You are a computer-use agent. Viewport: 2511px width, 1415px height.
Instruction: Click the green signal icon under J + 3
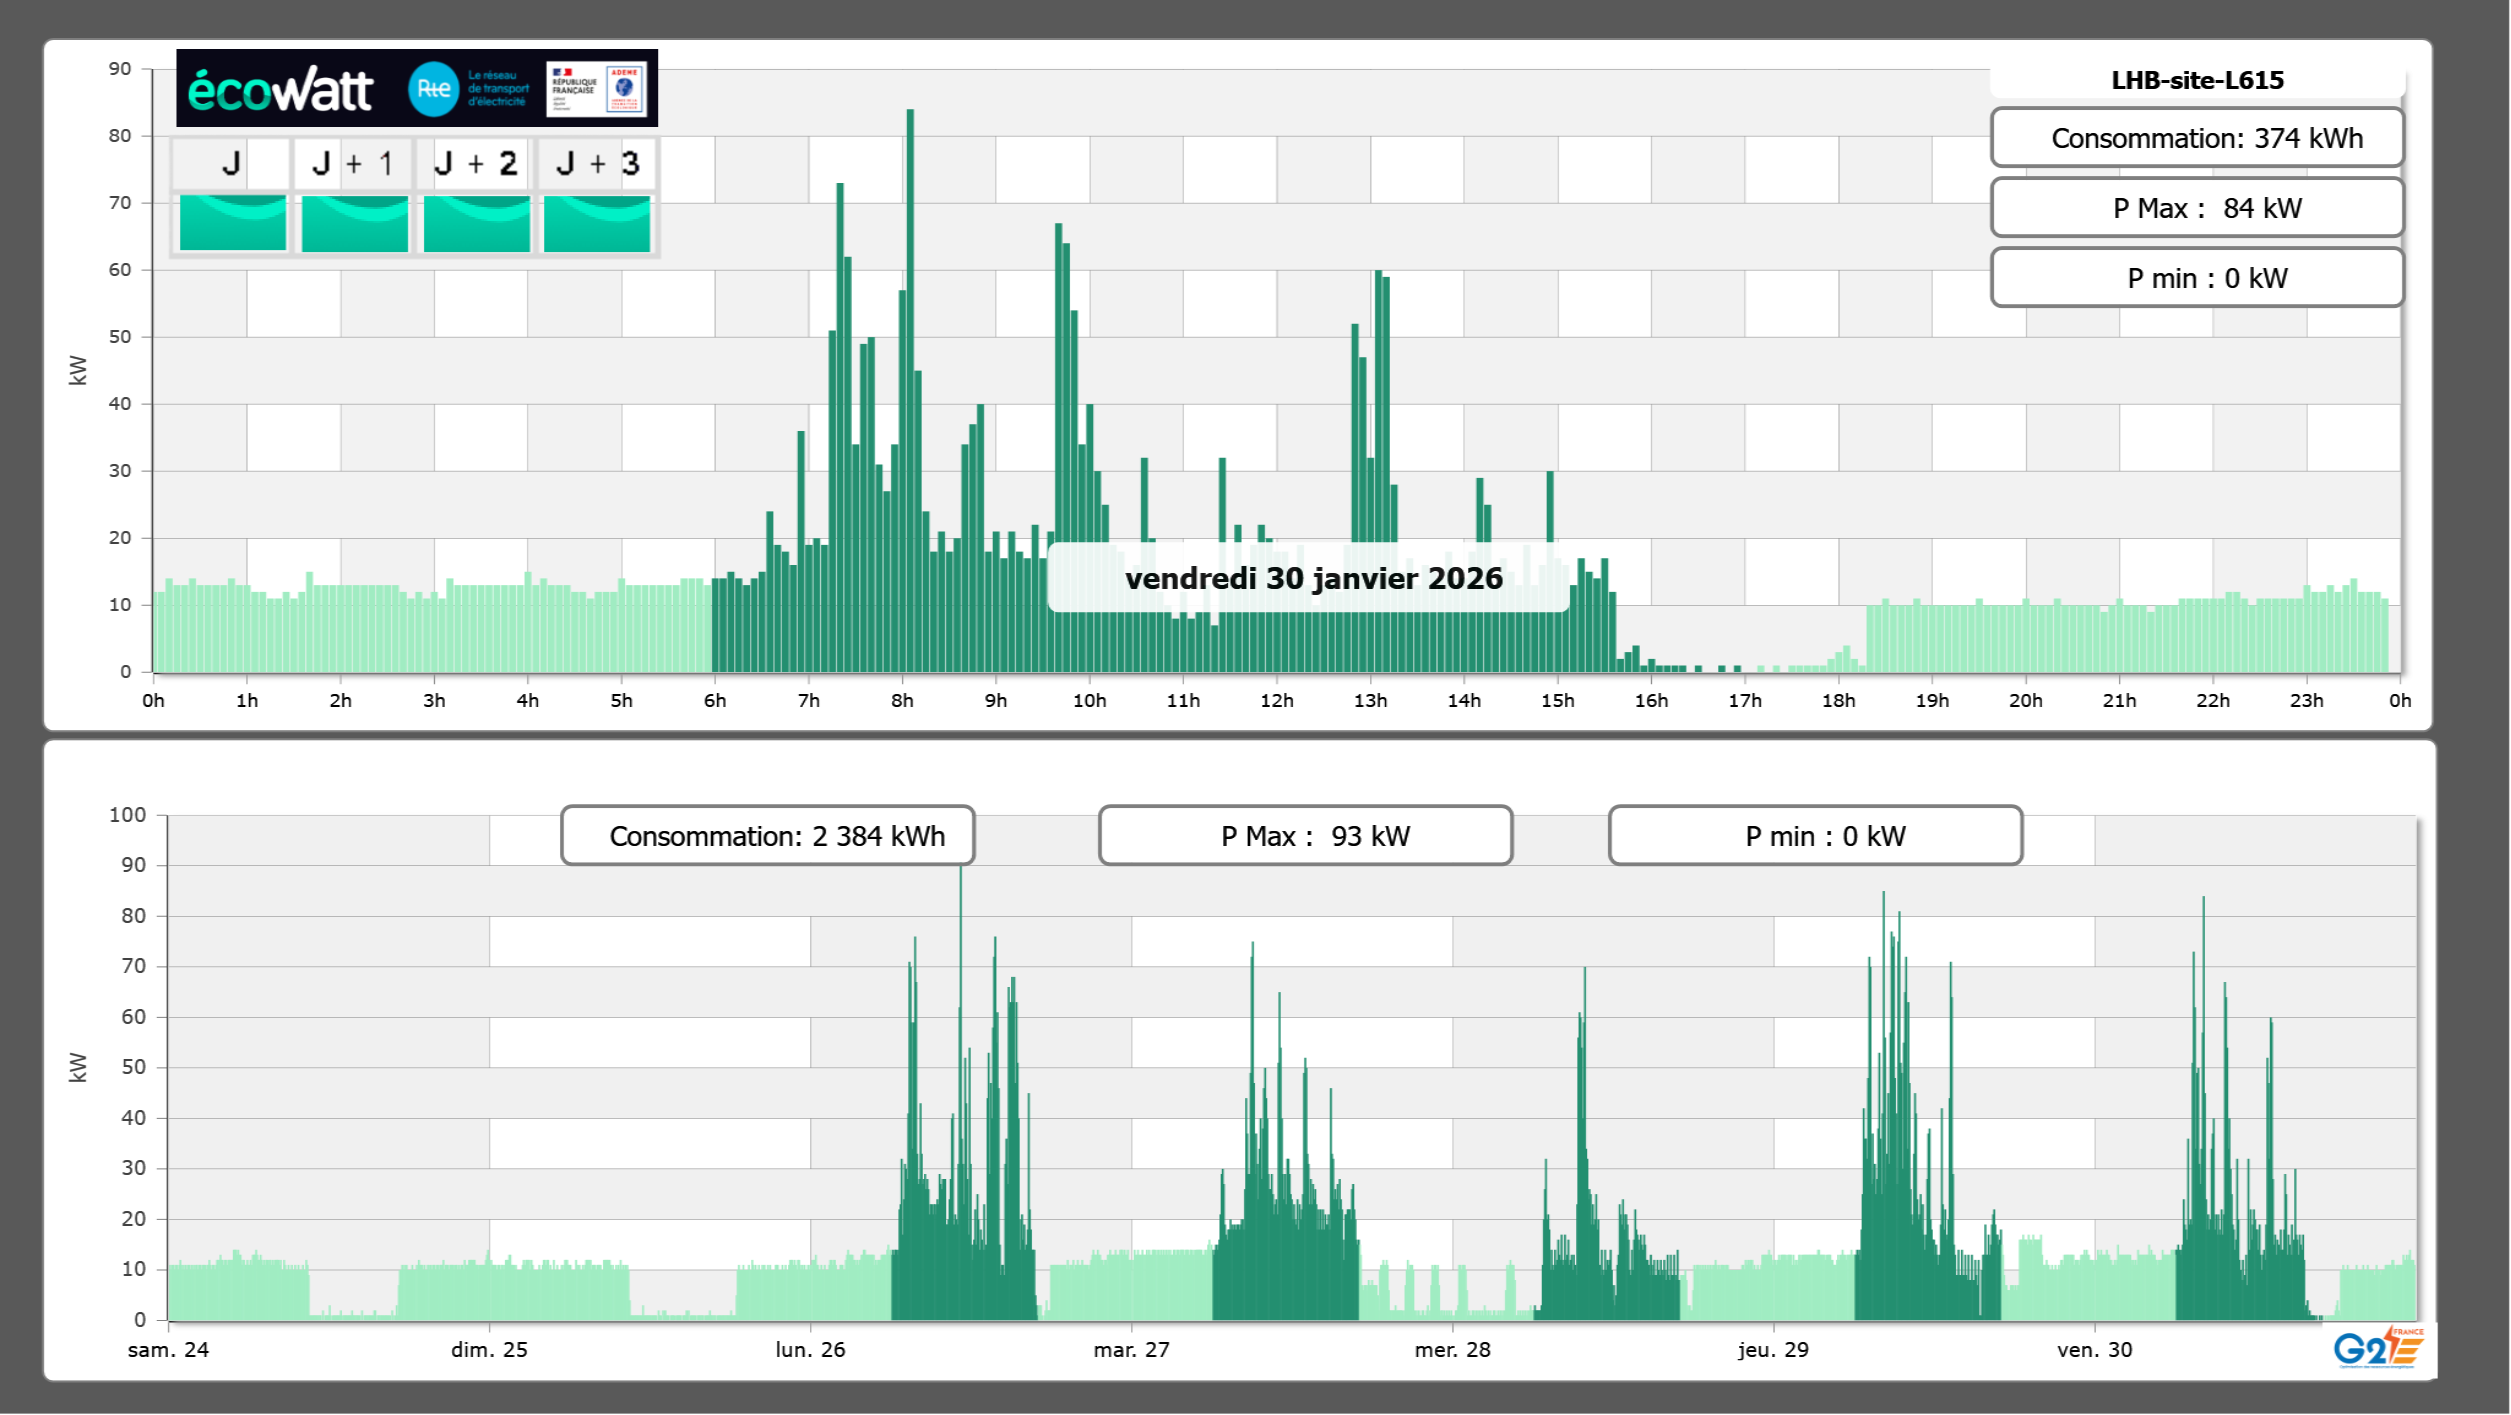tap(597, 223)
